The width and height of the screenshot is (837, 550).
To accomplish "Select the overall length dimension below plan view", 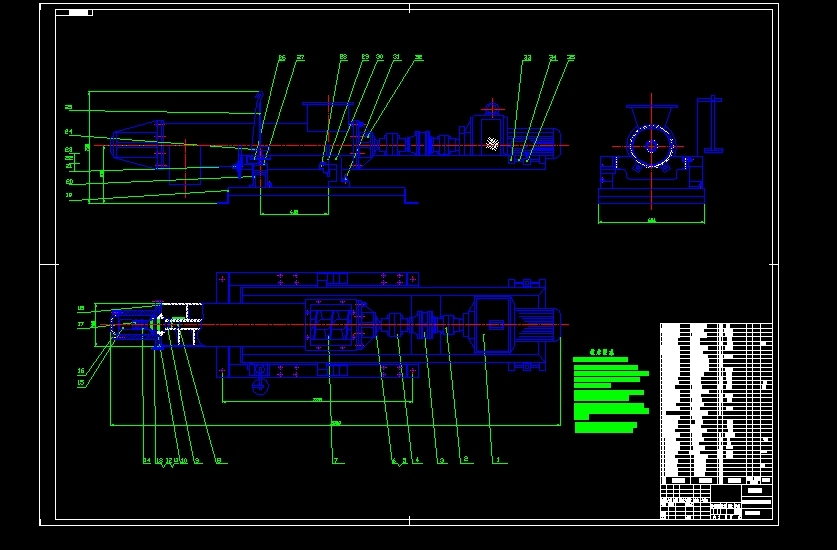I will point(335,424).
